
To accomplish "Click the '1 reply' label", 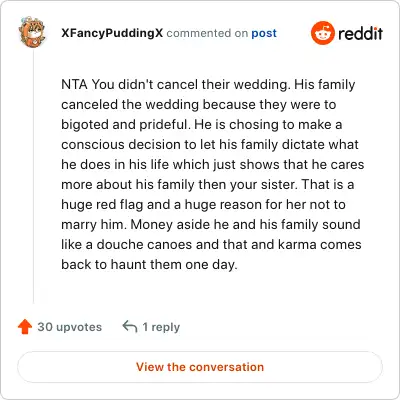I will pyautogui.click(x=161, y=327).
